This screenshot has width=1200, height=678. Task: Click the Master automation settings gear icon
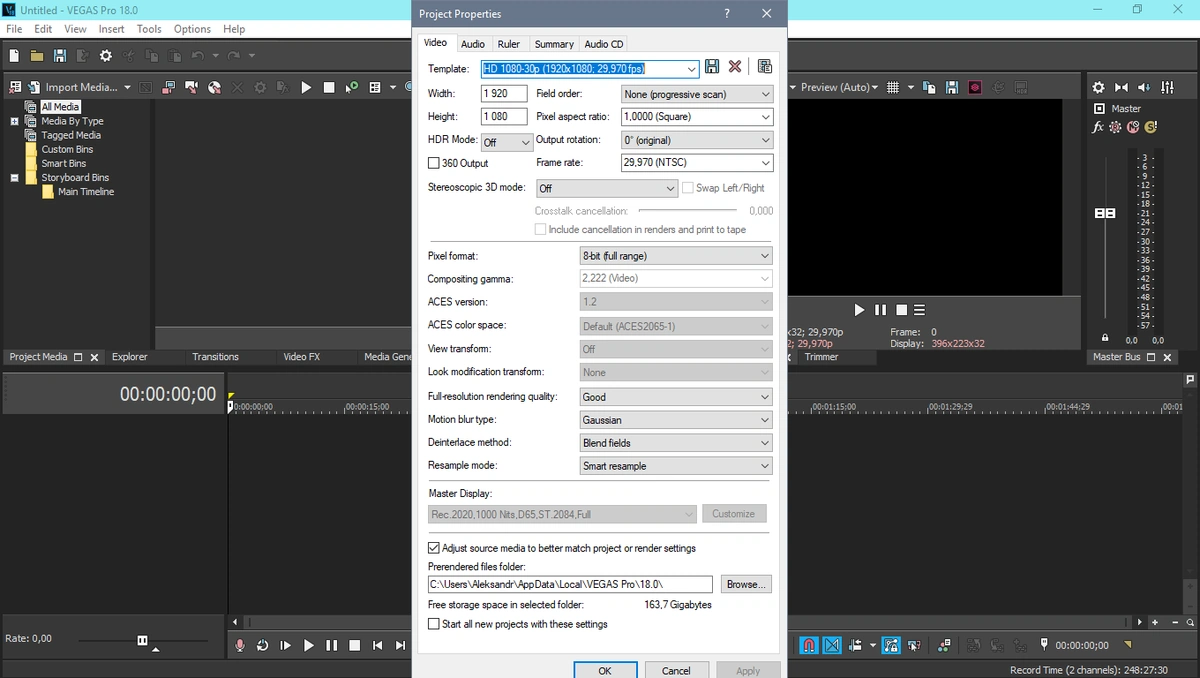click(1115, 127)
